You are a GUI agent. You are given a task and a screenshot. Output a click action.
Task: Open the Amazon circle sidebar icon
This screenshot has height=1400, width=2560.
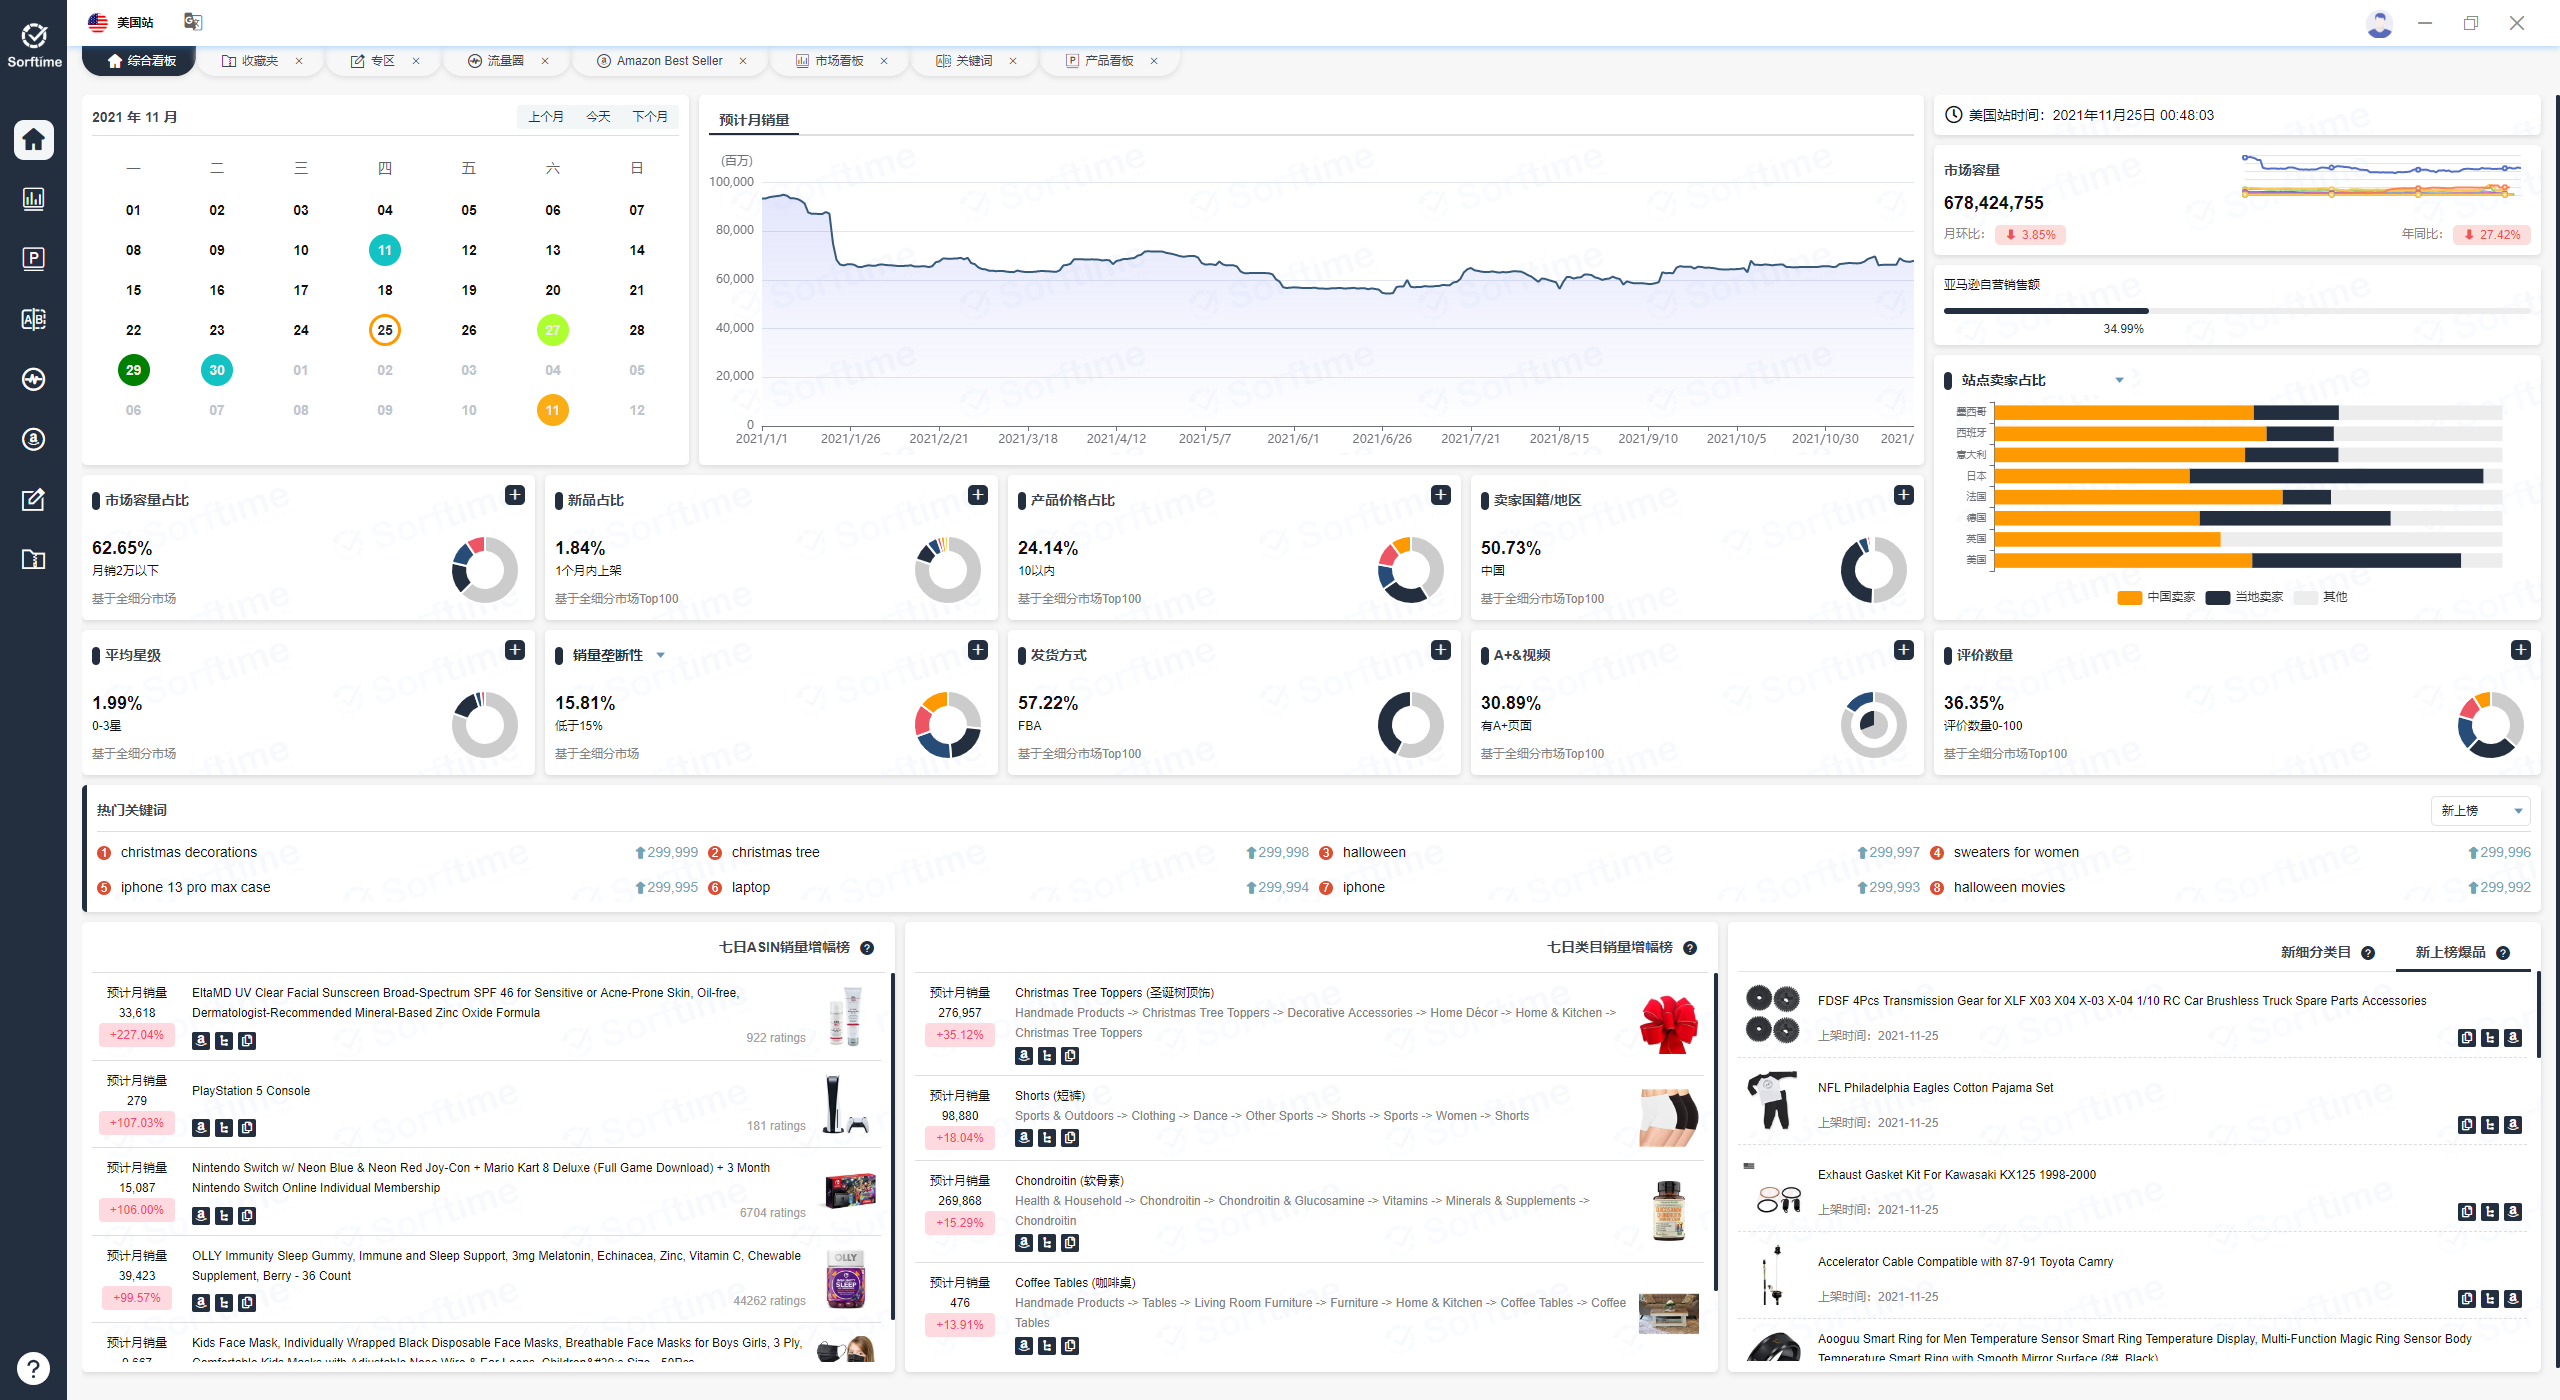coord(33,439)
